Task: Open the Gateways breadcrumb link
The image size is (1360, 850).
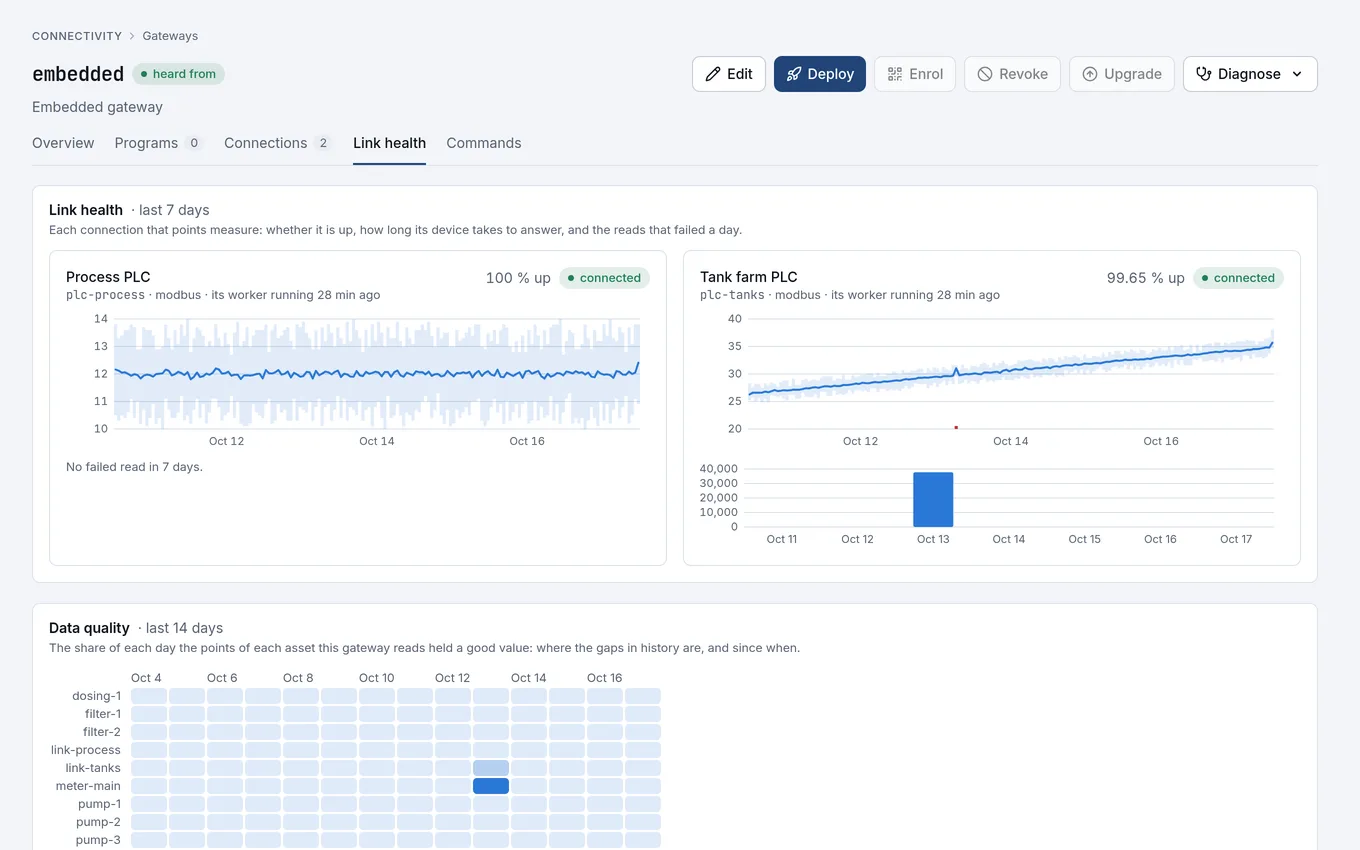Action: (x=170, y=36)
